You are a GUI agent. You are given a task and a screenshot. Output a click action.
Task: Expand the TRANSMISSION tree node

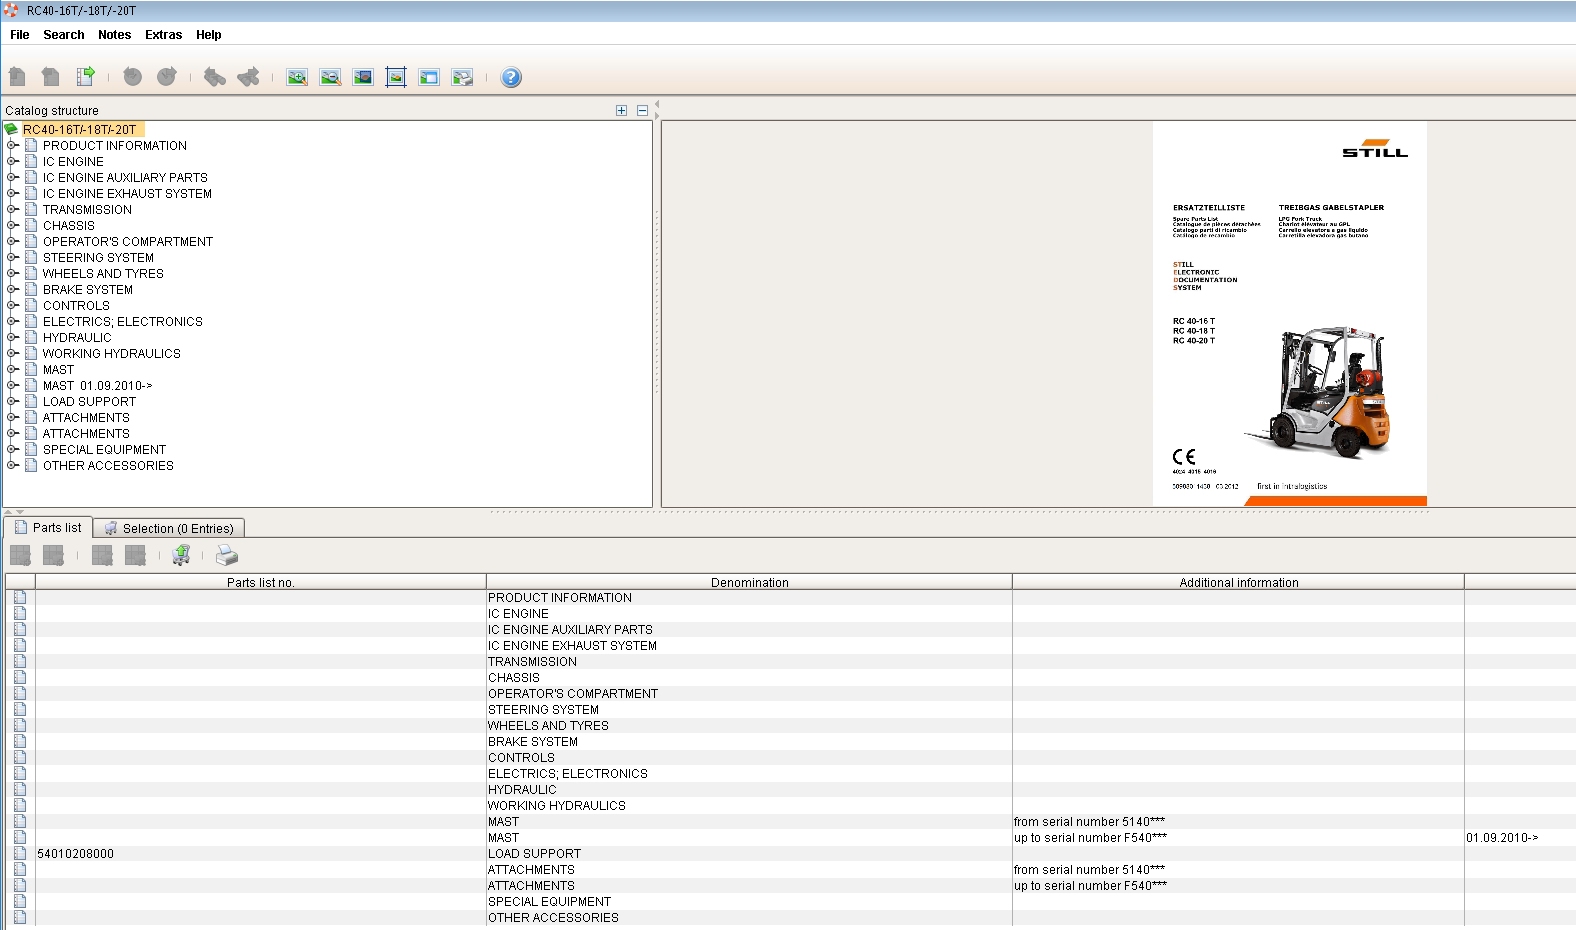click(x=12, y=209)
